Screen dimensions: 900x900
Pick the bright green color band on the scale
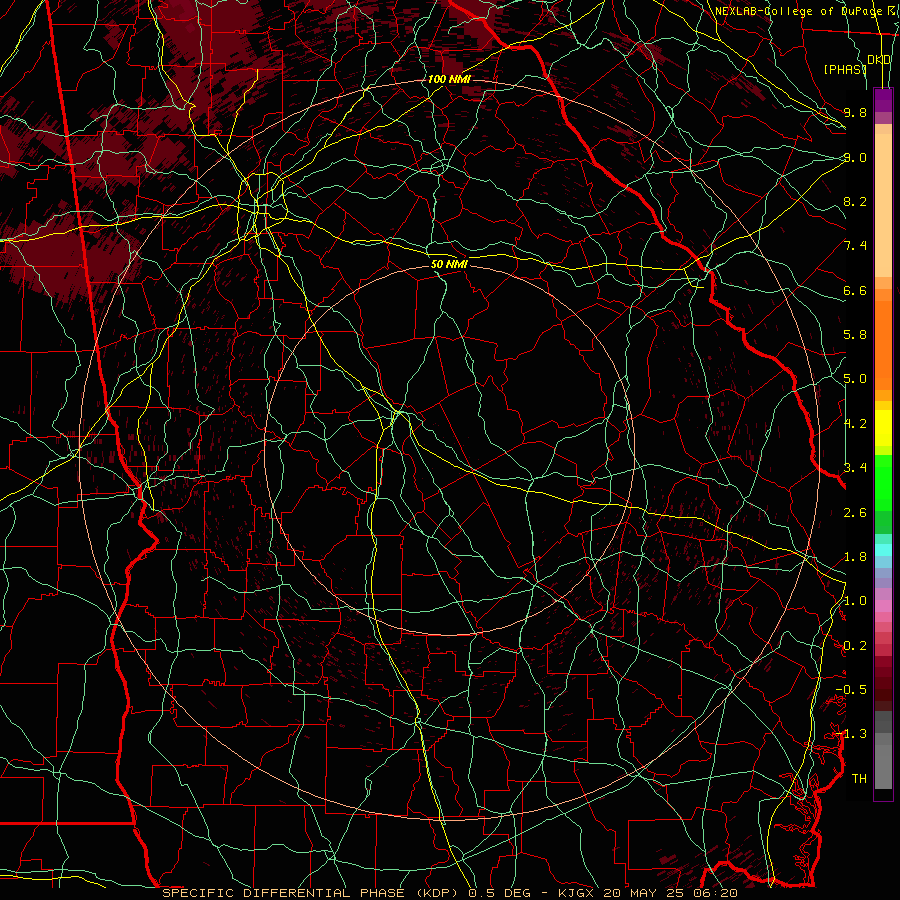pos(883,483)
